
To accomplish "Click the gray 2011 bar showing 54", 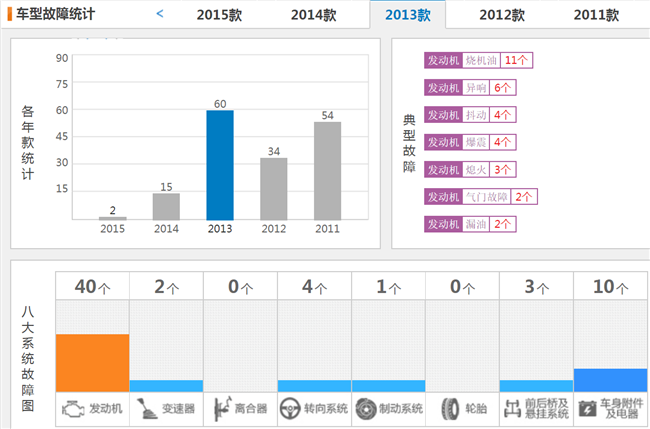I will pos(327,171).
